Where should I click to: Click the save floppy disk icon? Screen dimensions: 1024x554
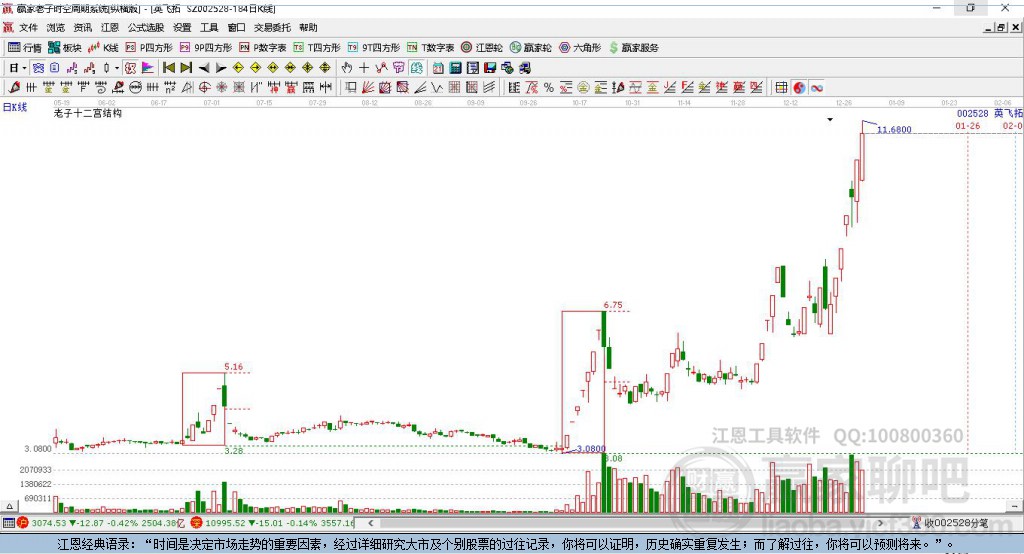pyautogui.click(x=490, y=68)
